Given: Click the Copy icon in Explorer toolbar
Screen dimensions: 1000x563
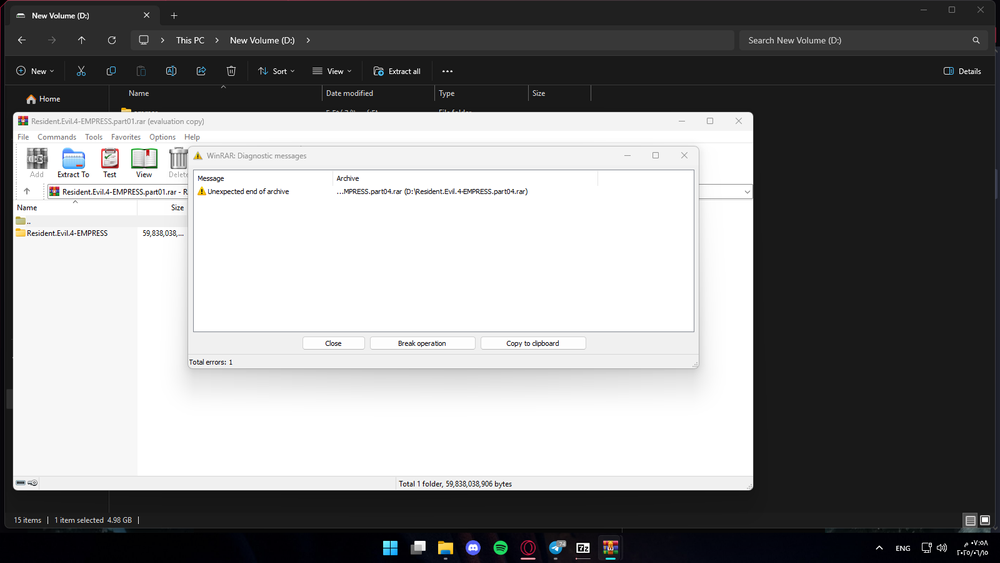Looking at the screenshot, I should click(x=111, y=71).
